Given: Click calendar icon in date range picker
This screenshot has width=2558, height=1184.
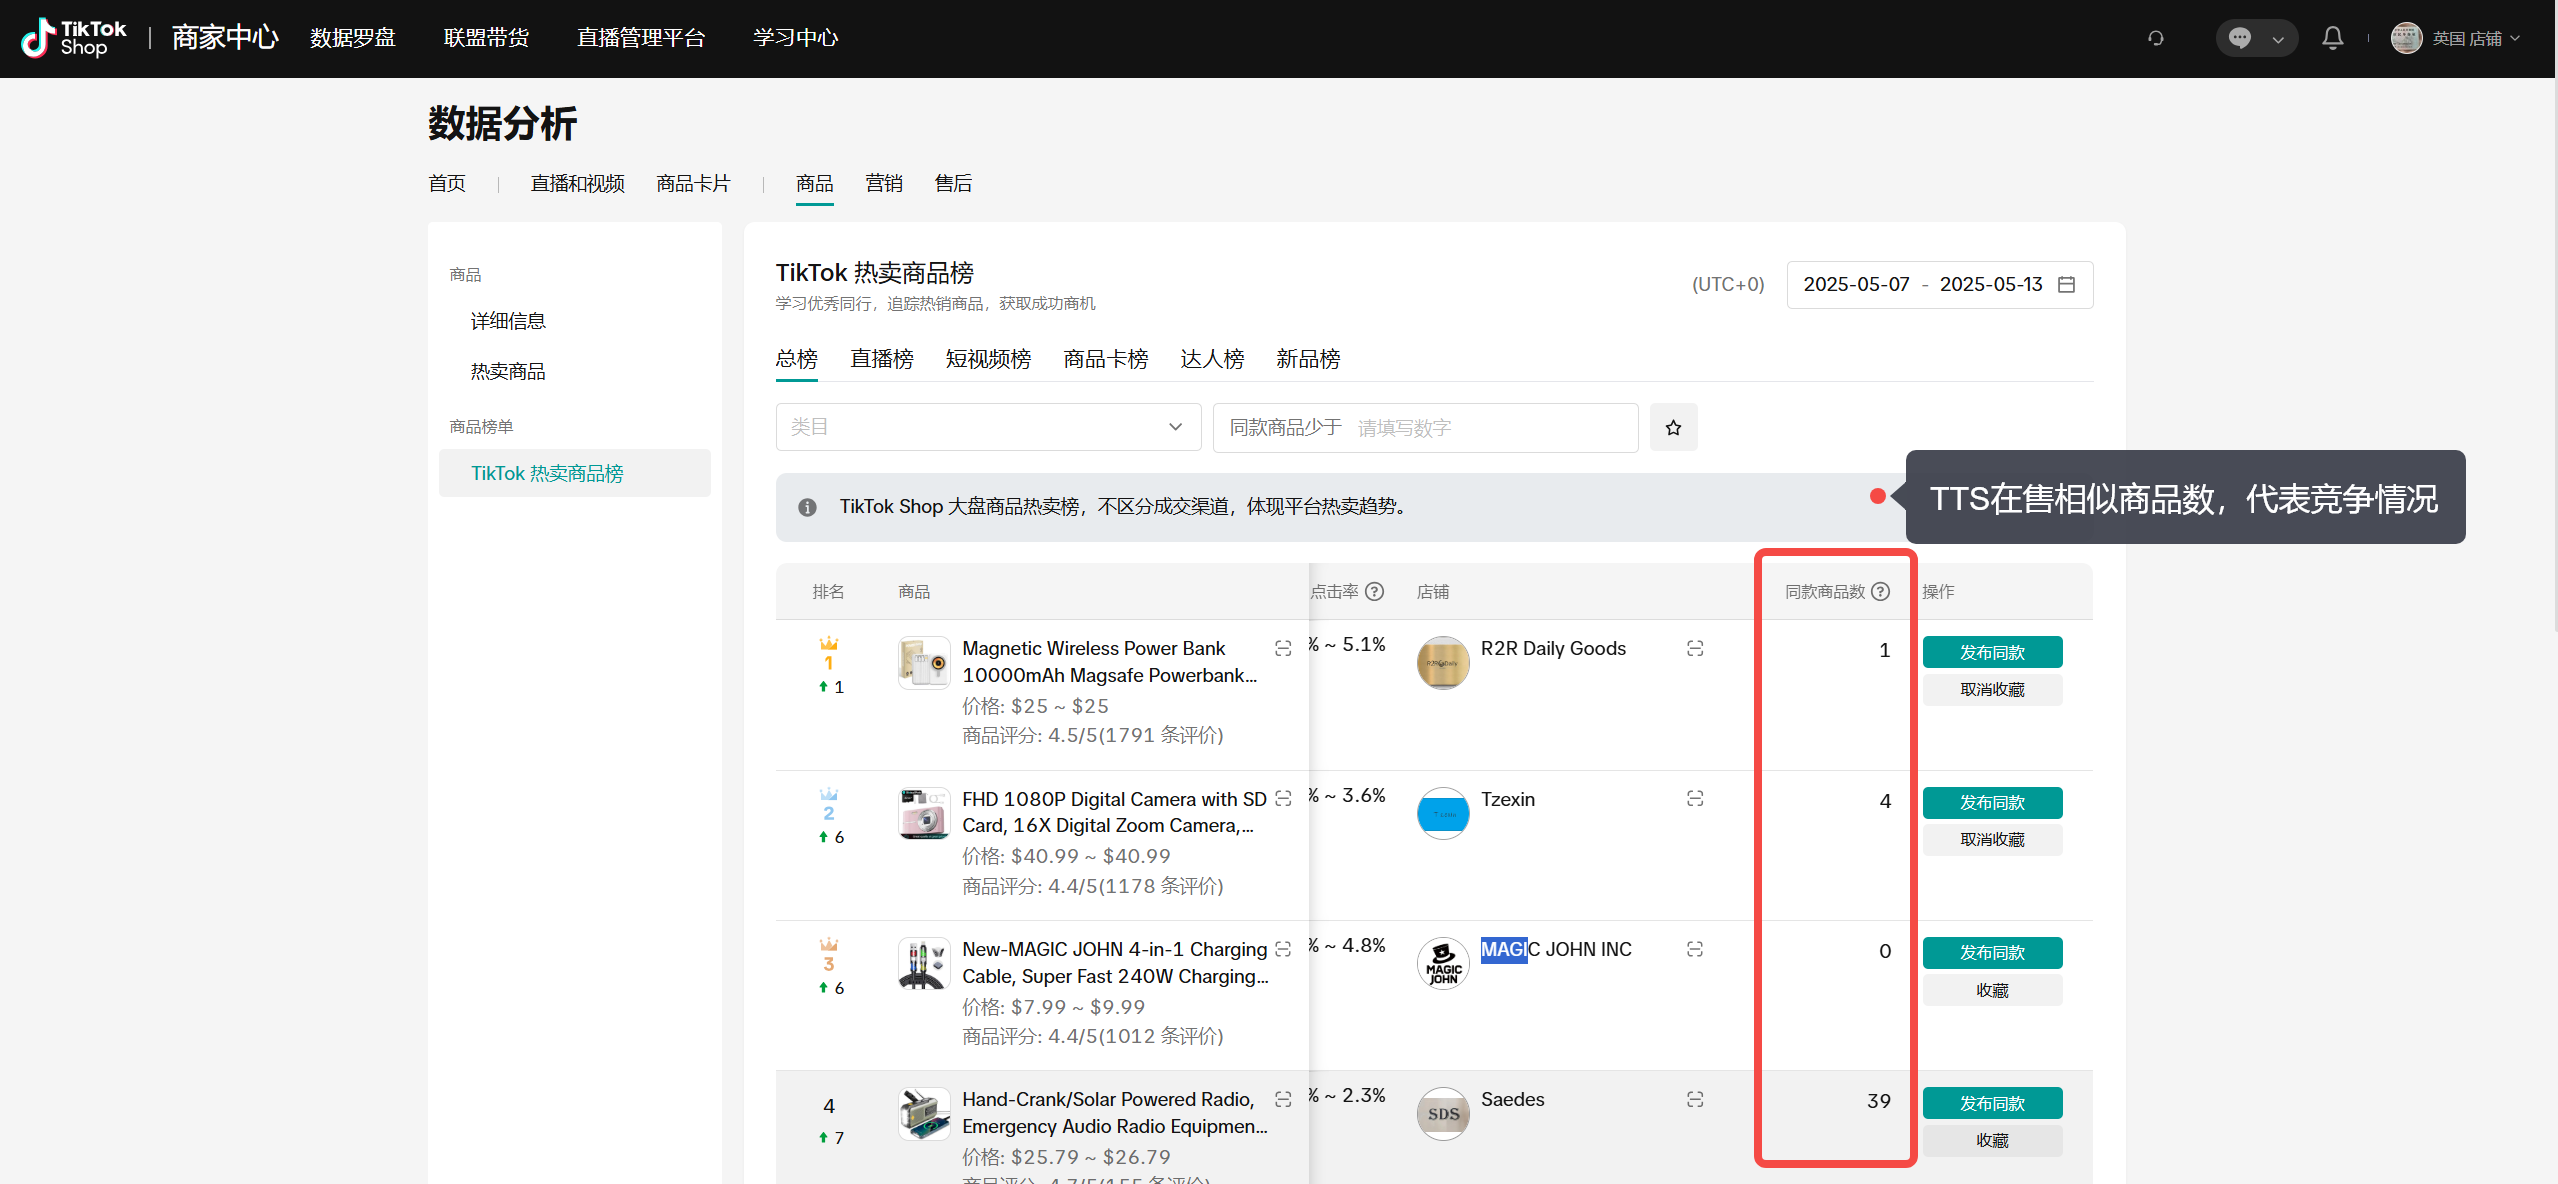Looking at the screenshot, I should pyautogui.click(x=2067, y=285).
